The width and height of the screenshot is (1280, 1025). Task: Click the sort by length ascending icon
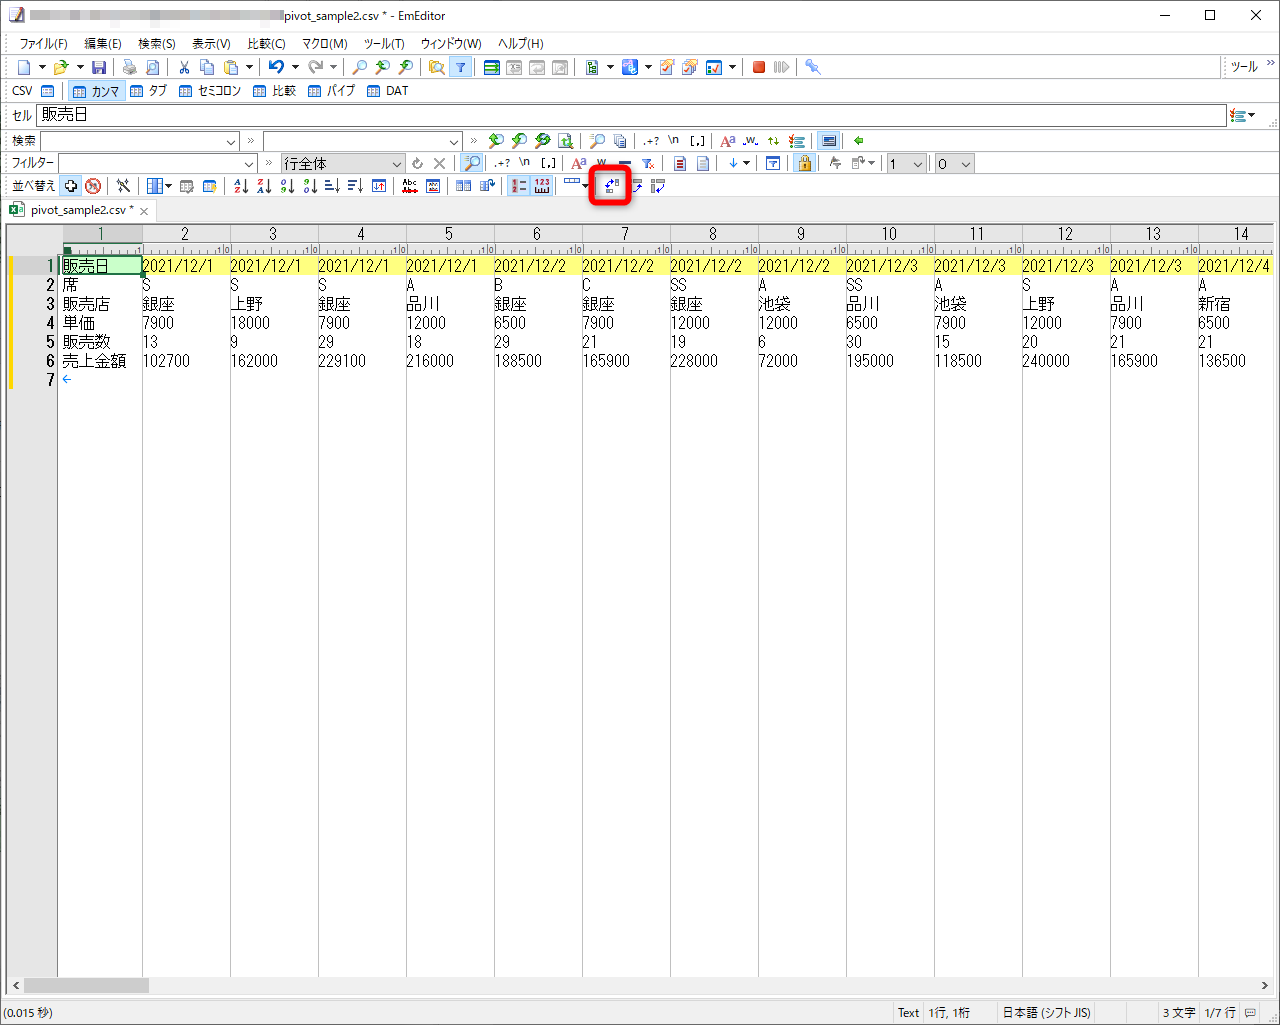point(333,186)
